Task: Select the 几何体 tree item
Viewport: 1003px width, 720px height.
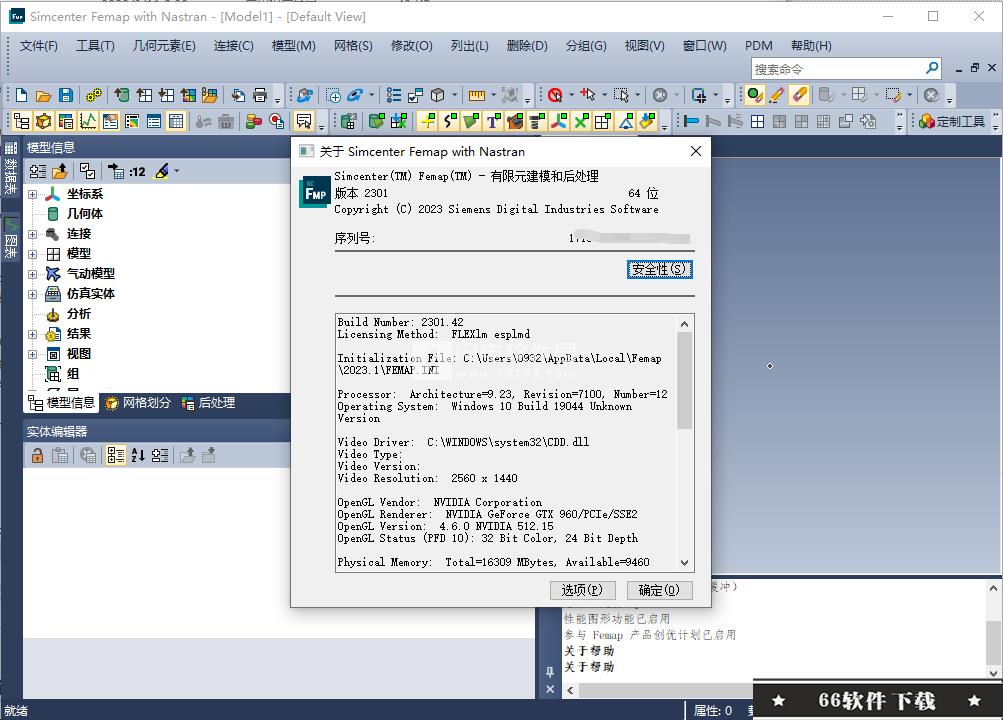Action: (84, 214)
